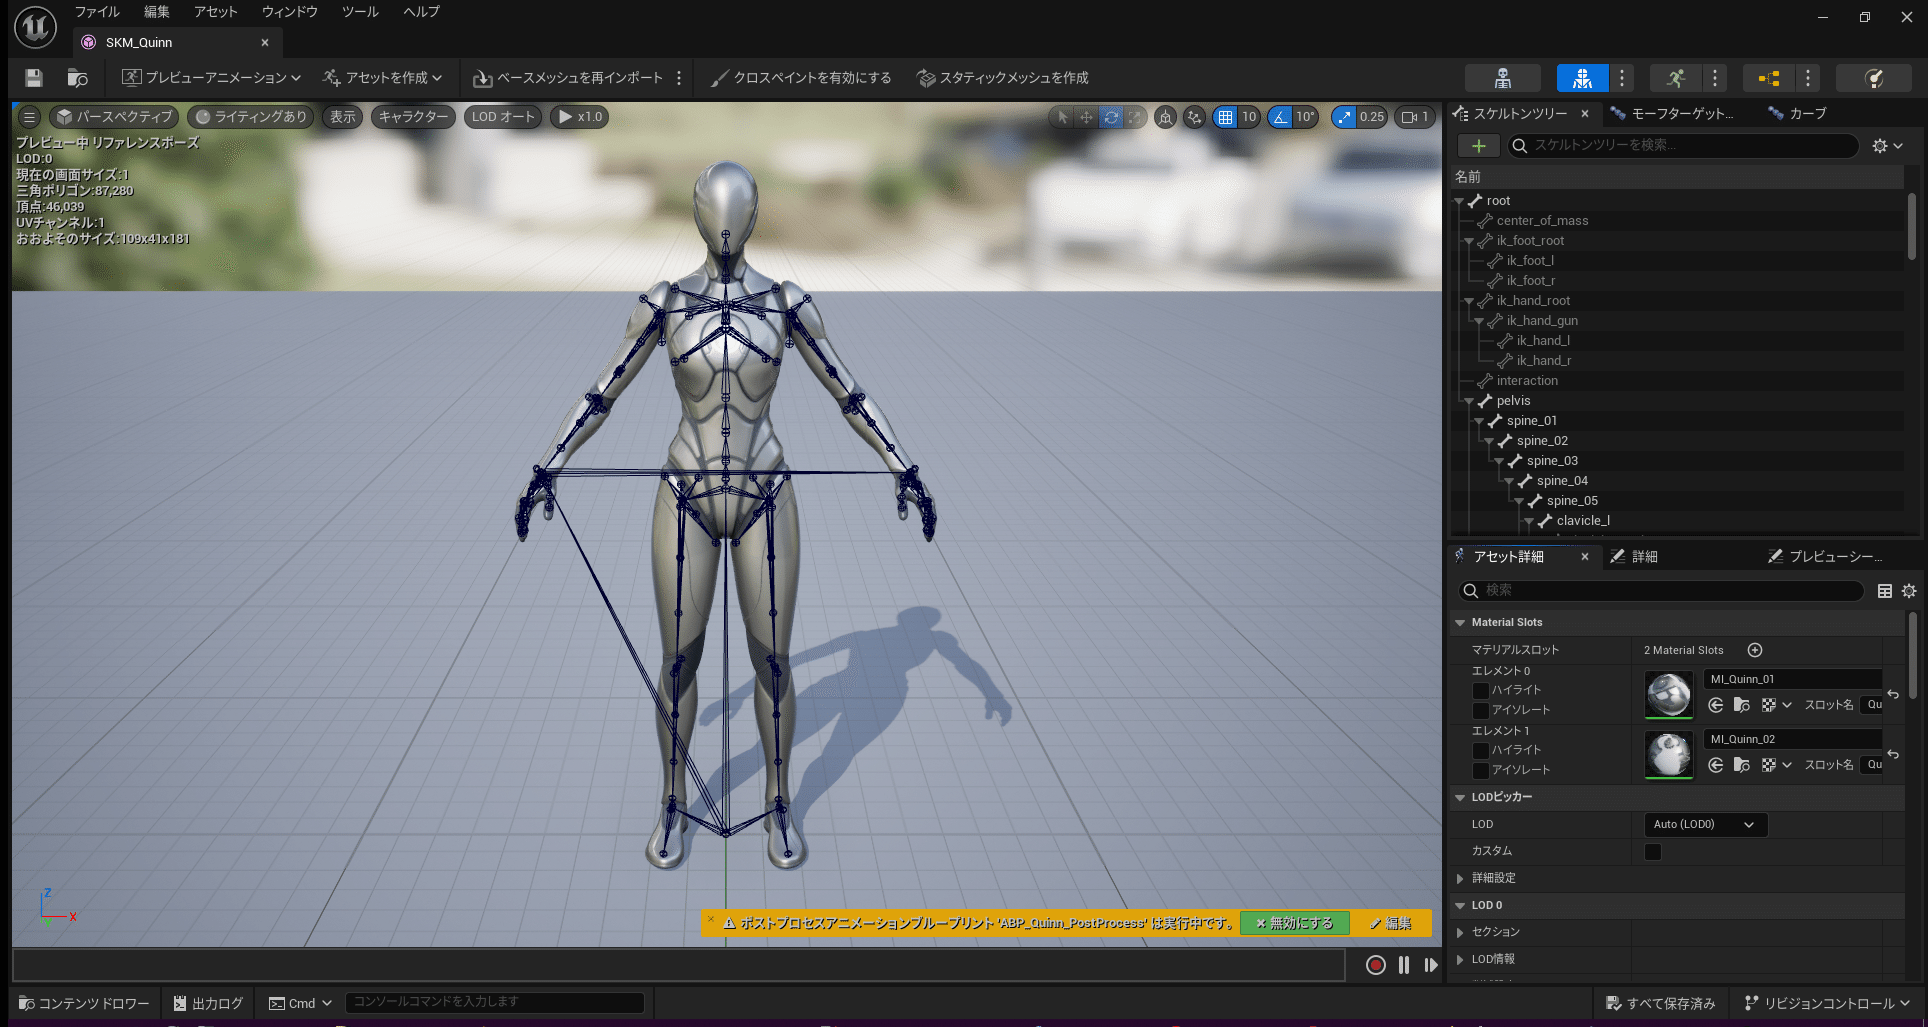Viewport: 1928px width, 1027px height.
Task: Click ベースメッシュを再インポート button
Action: [568, 78]
